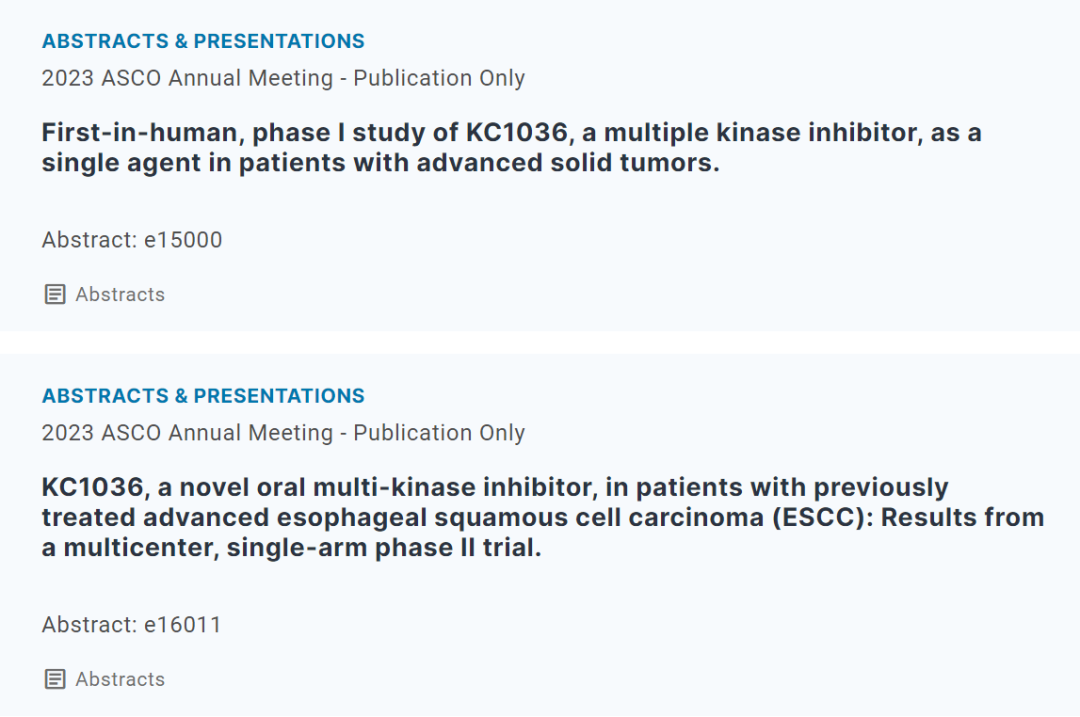Click the word "Abstract:" before e15000
Image resolution: width=1080 pixels, height=717 pixels.
coord(89,240)
